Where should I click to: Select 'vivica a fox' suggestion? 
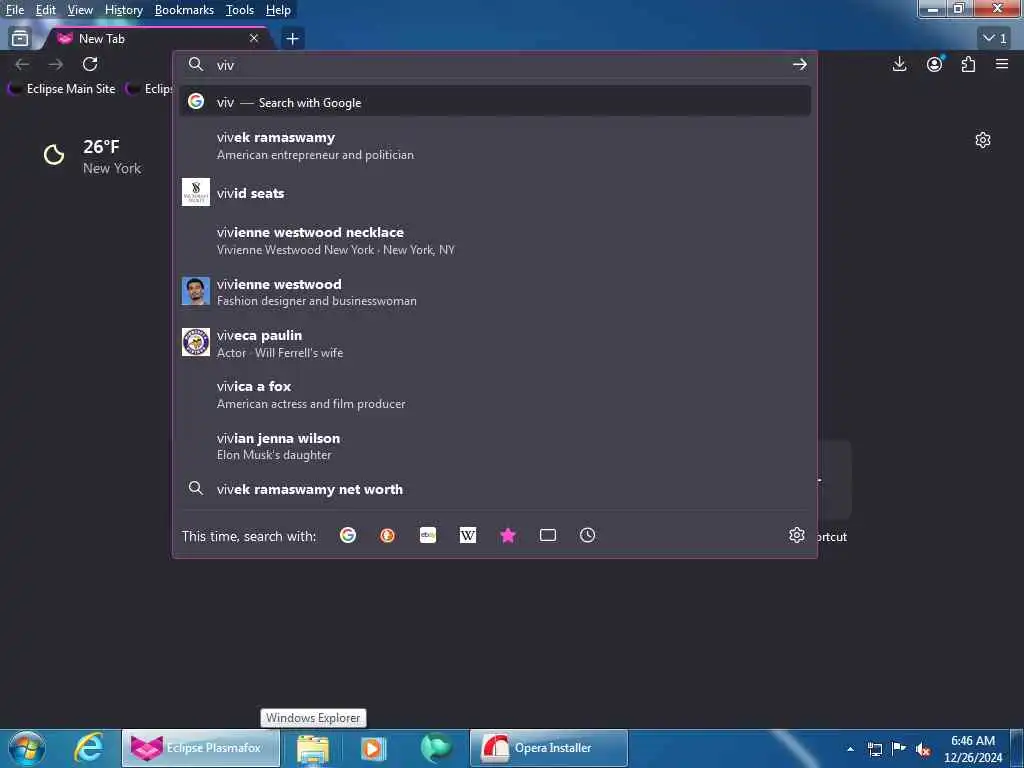(x=495, y=394)
